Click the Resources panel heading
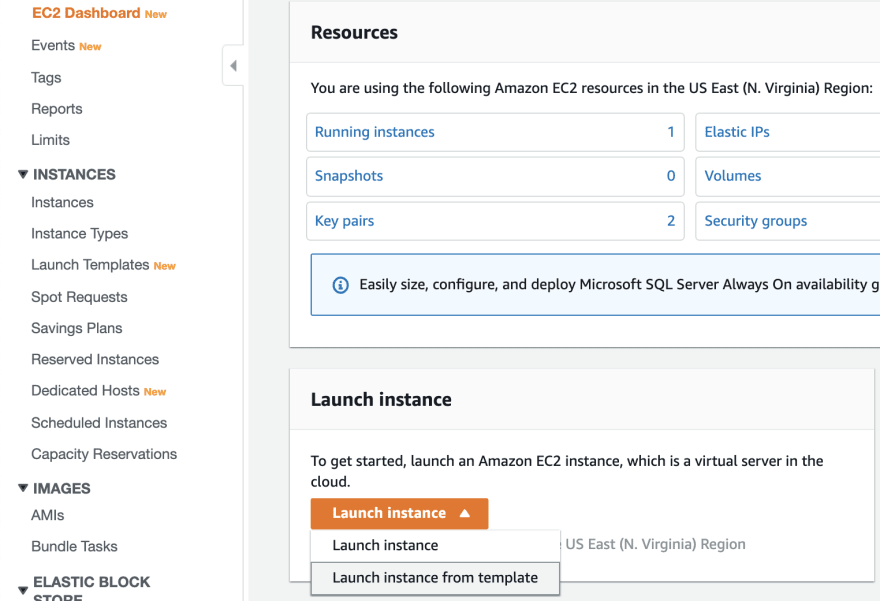The height and width of the screenshot is (601, 880). pos(354,33)
